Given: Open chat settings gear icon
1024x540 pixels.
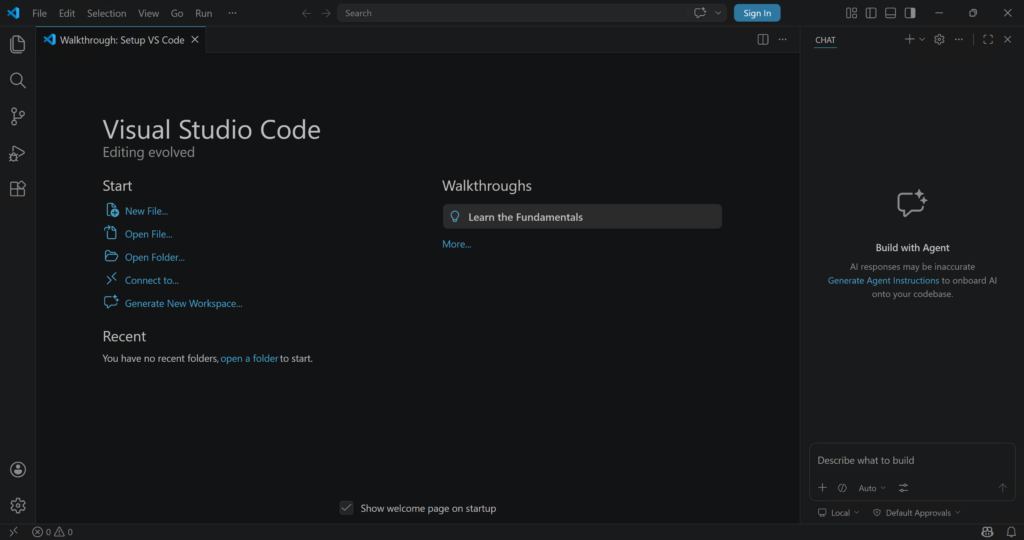Looking at the screenshot, I should tap(939, 39).
